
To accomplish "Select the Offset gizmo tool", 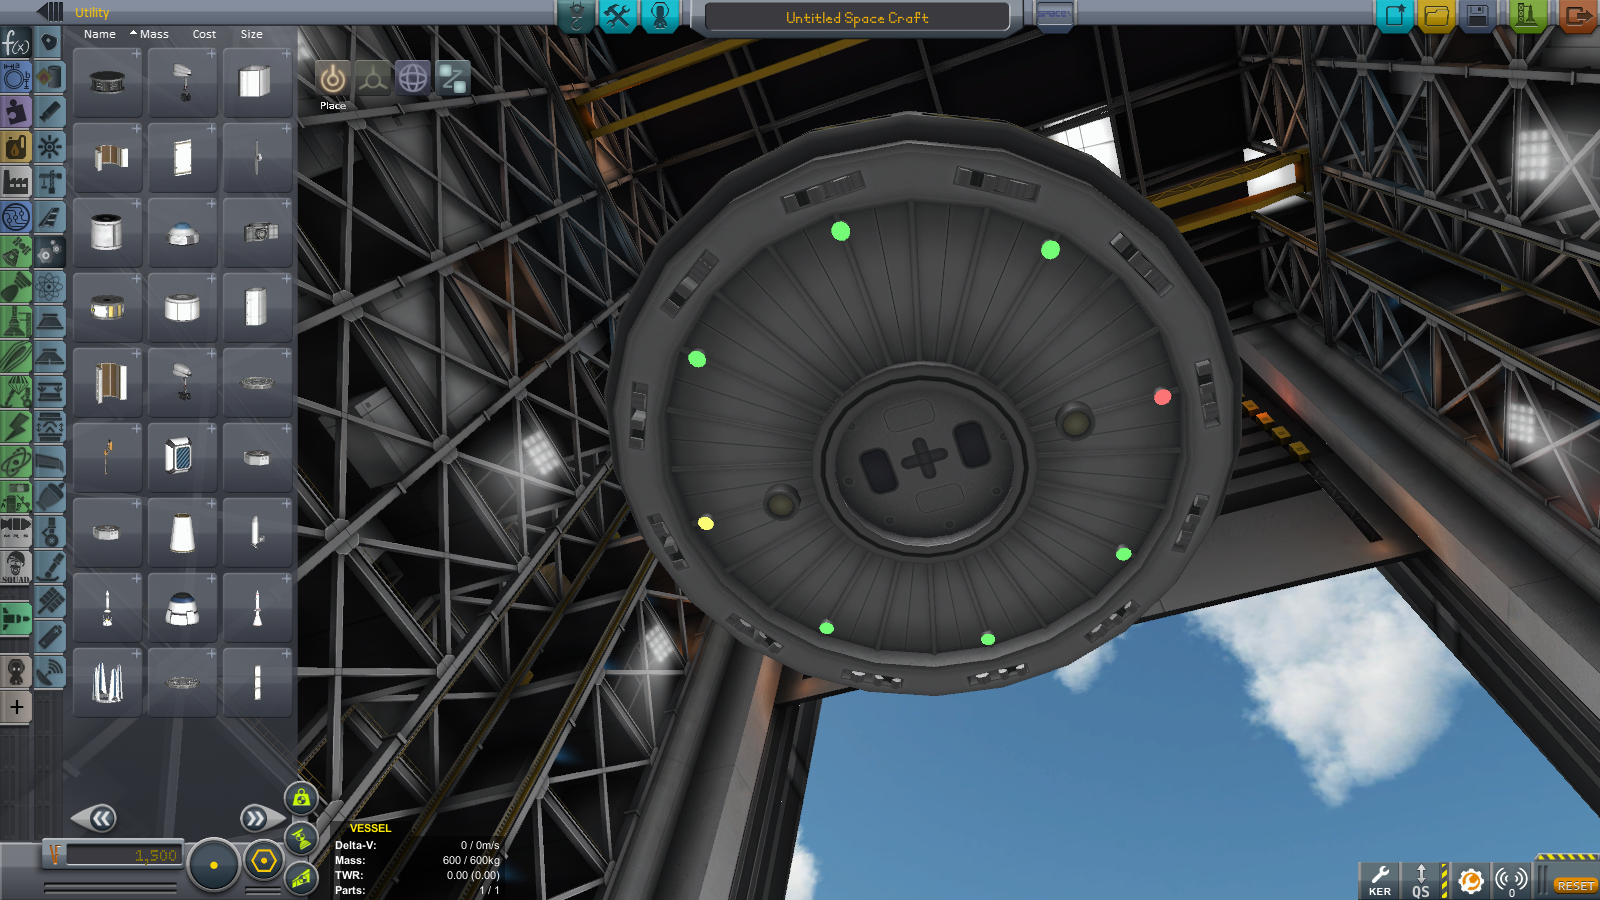I will click(x=373, y=78).
